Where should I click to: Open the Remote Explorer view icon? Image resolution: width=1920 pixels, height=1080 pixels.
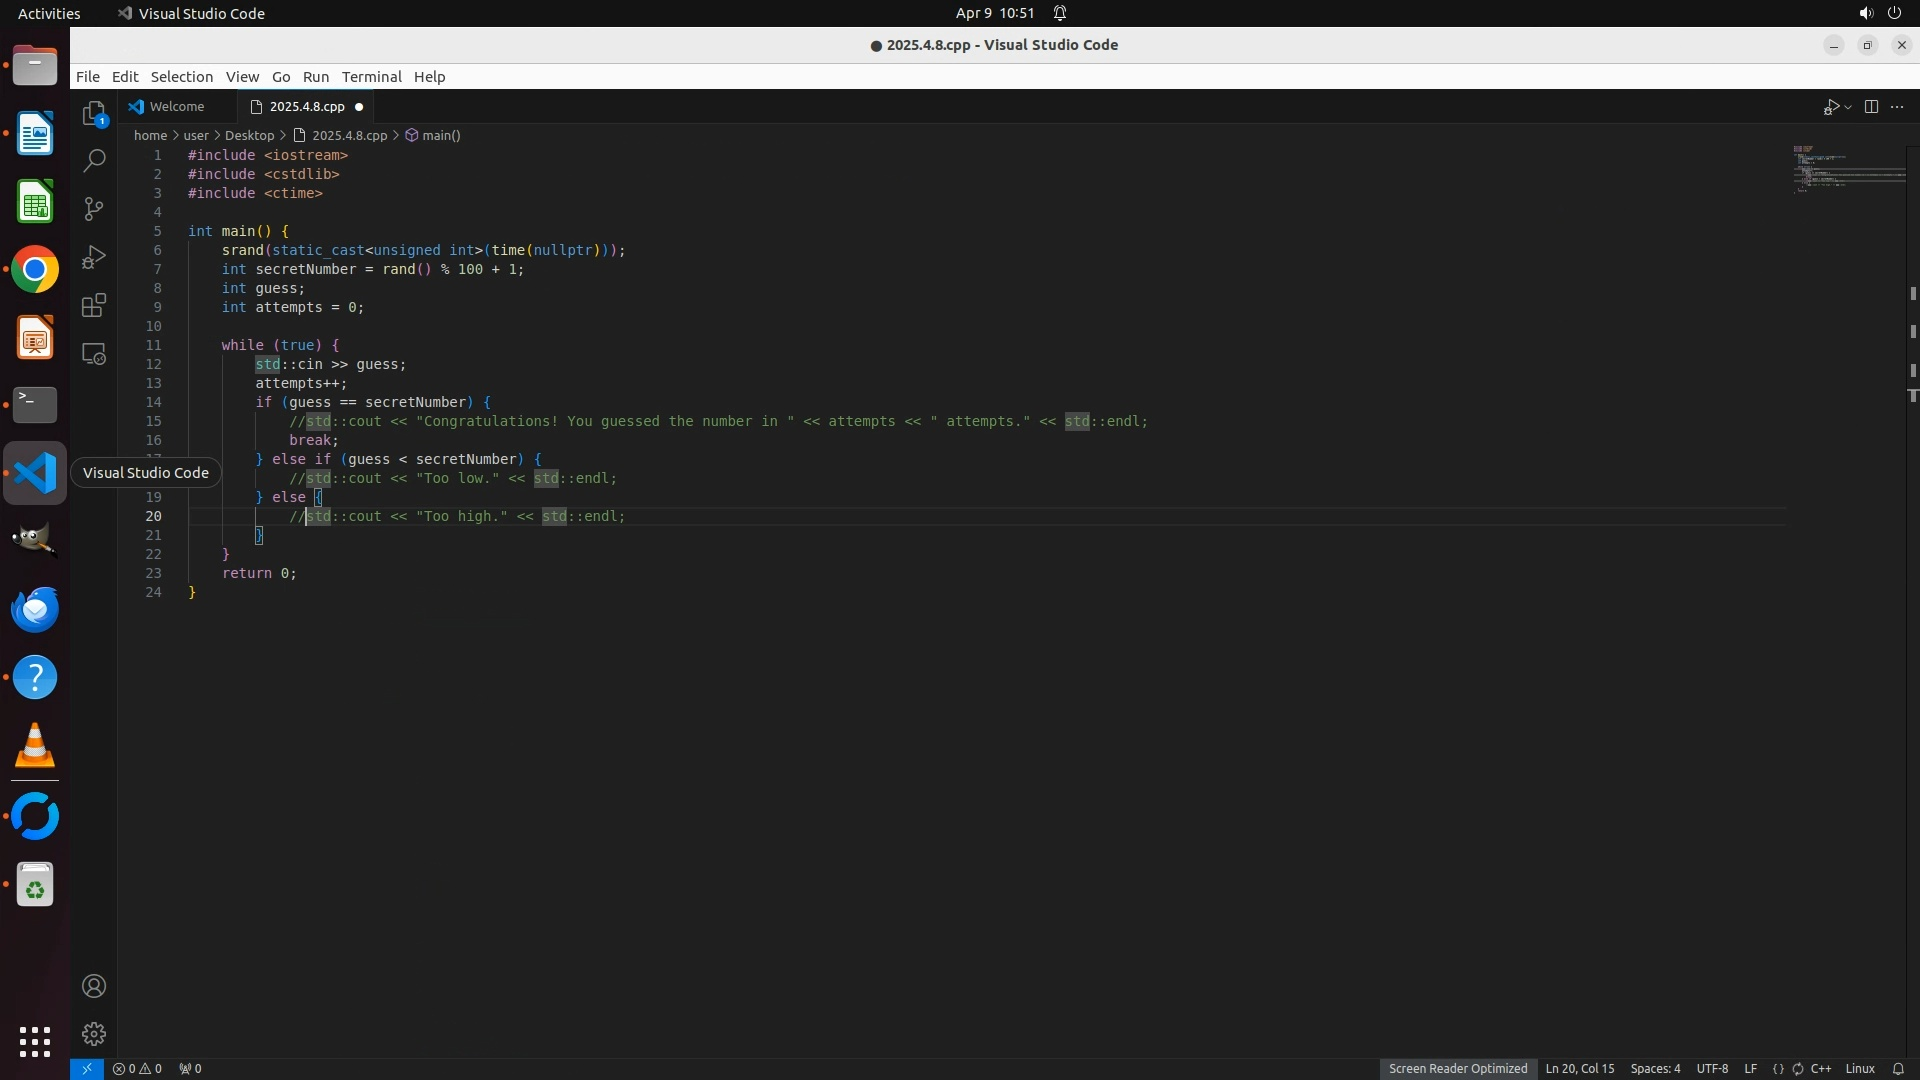tap(94, 354)
